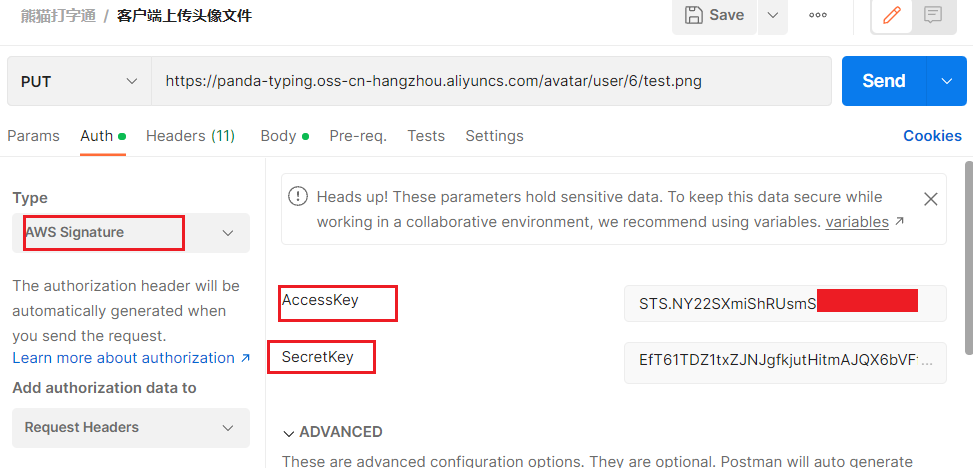Open the Pre-req. tab
973x468 pixels.
(358, 136)
